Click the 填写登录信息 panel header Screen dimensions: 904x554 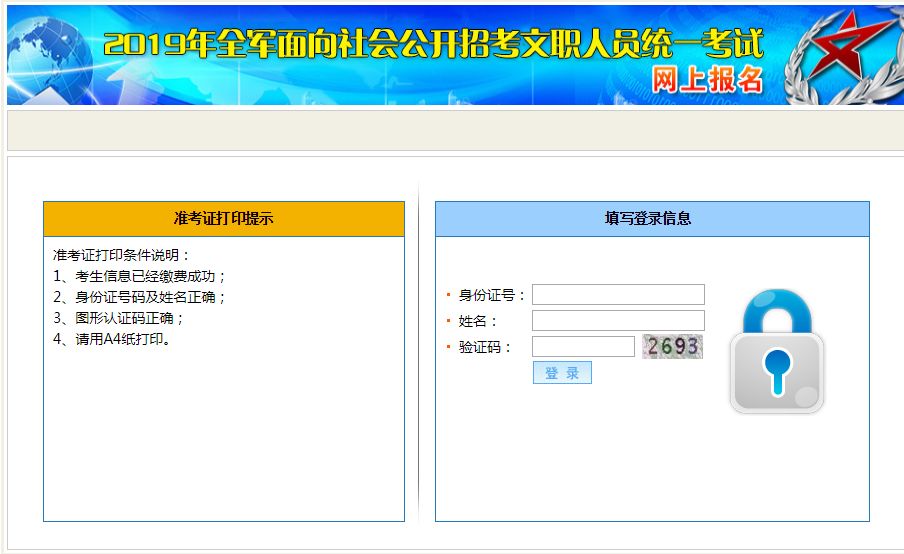click(652, 219)
